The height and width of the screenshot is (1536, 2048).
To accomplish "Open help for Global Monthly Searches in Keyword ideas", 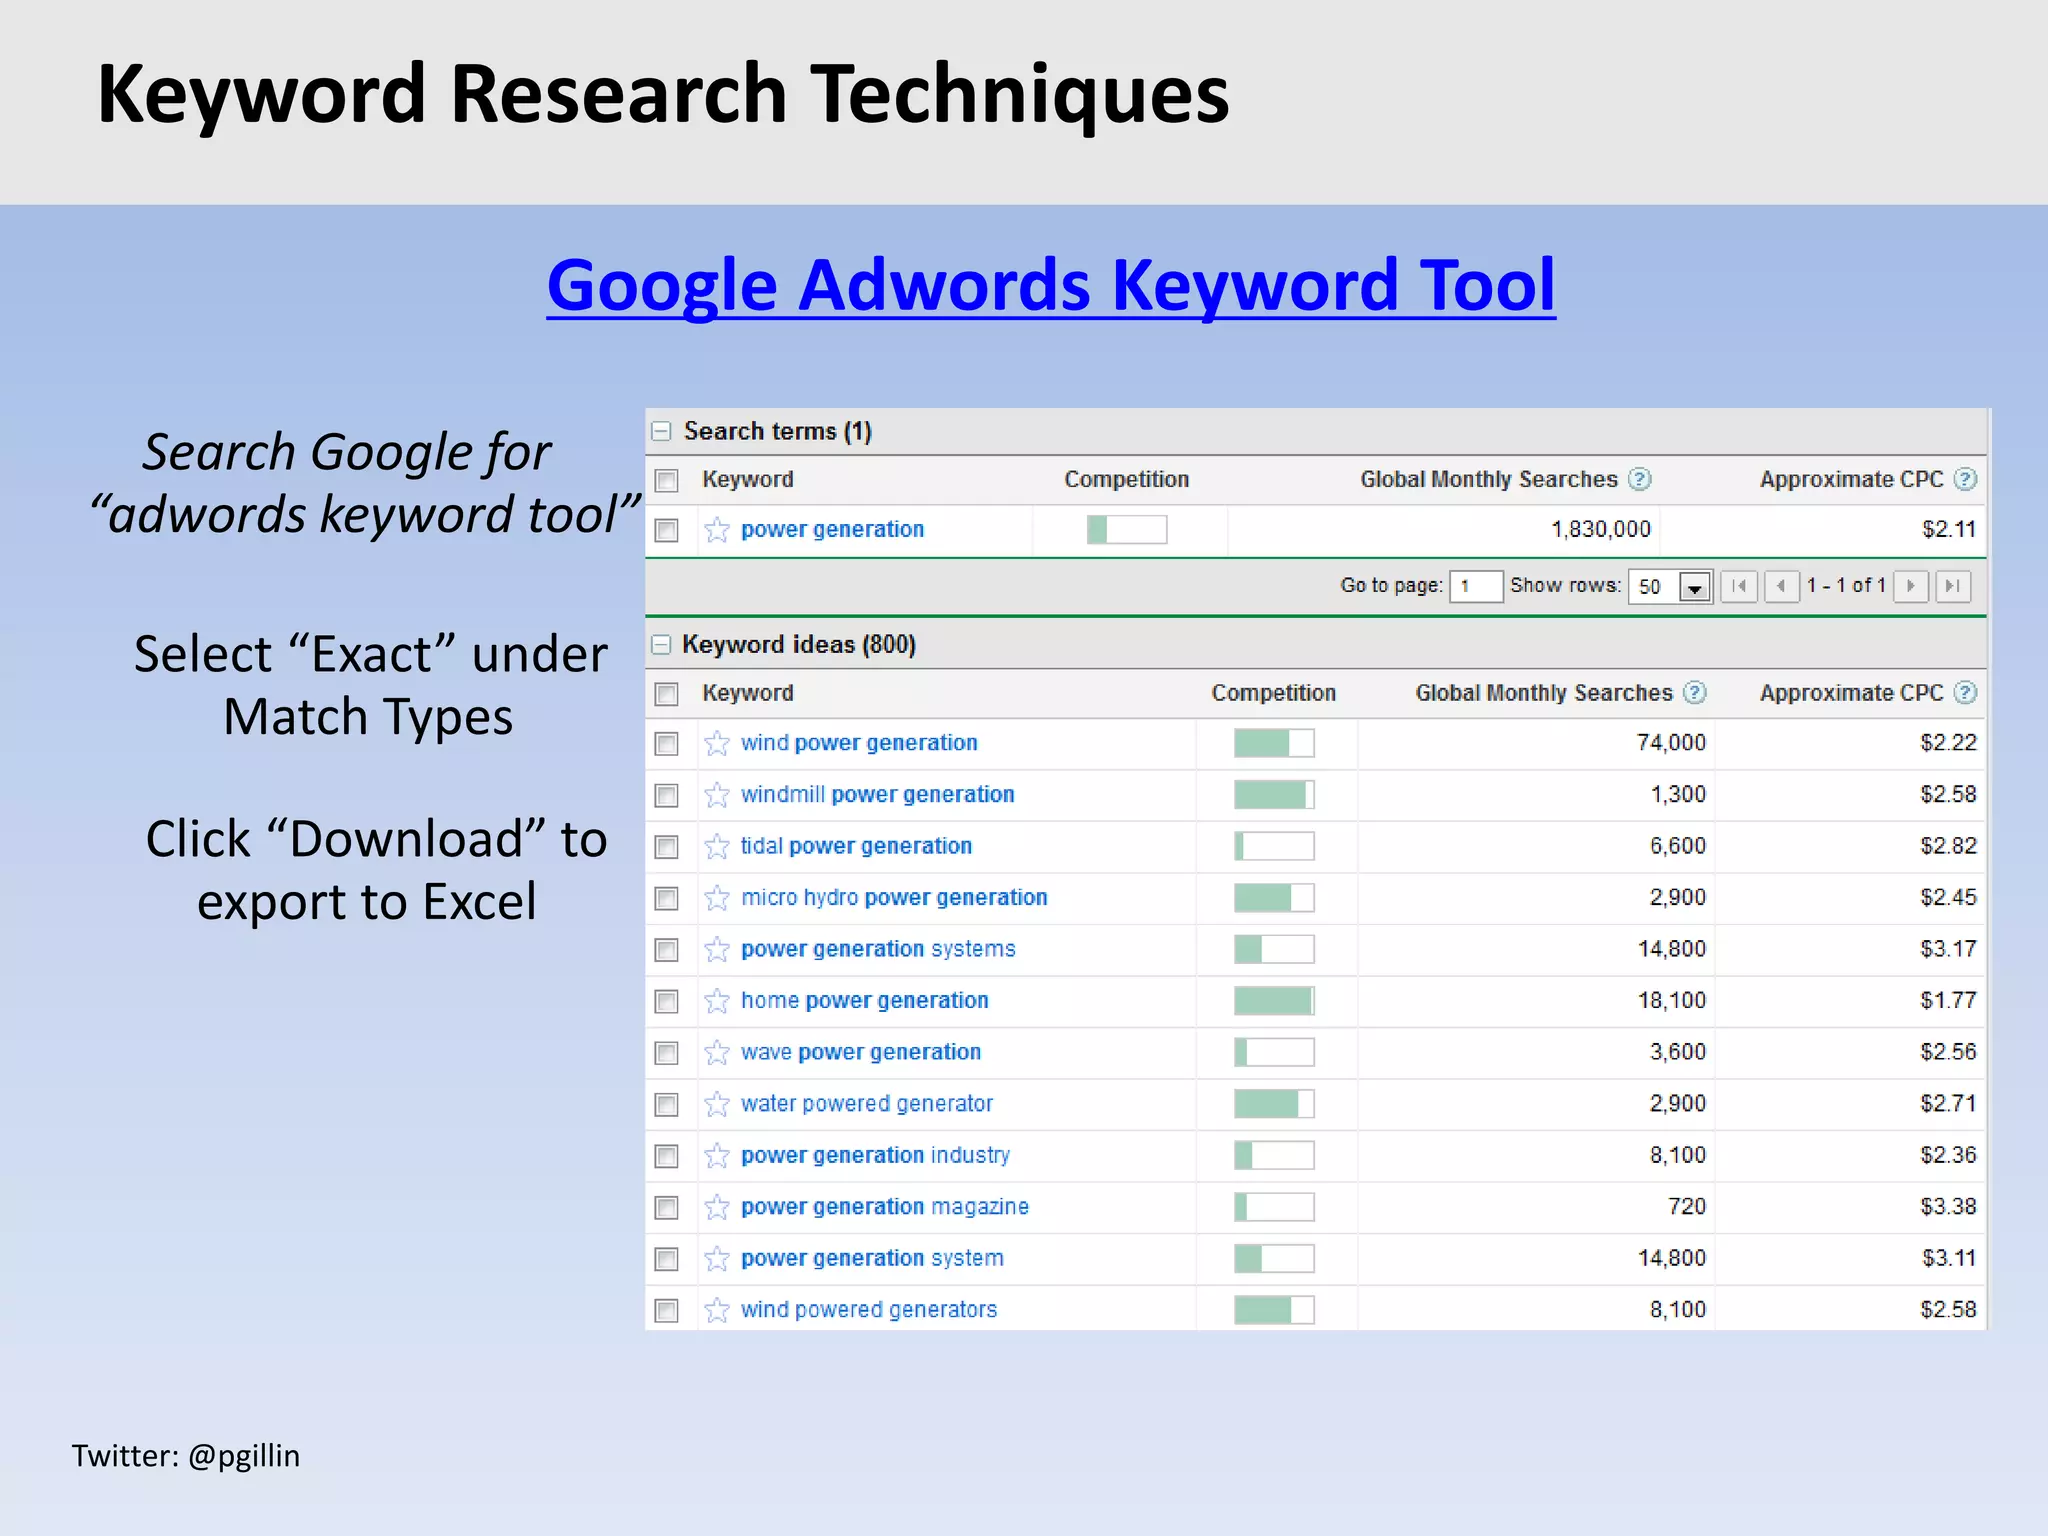I will pos(1694,692).
